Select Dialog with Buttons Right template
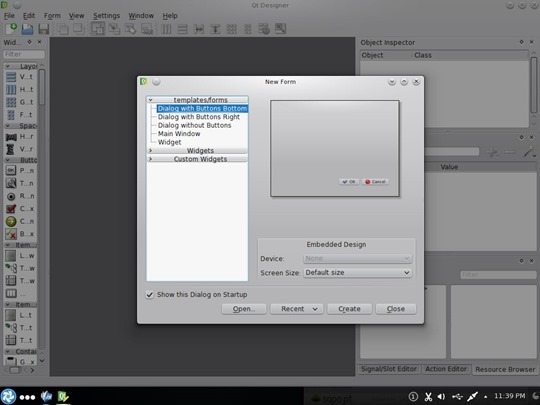This screenshot has height=405, width=540. click(x=199, y=117)
